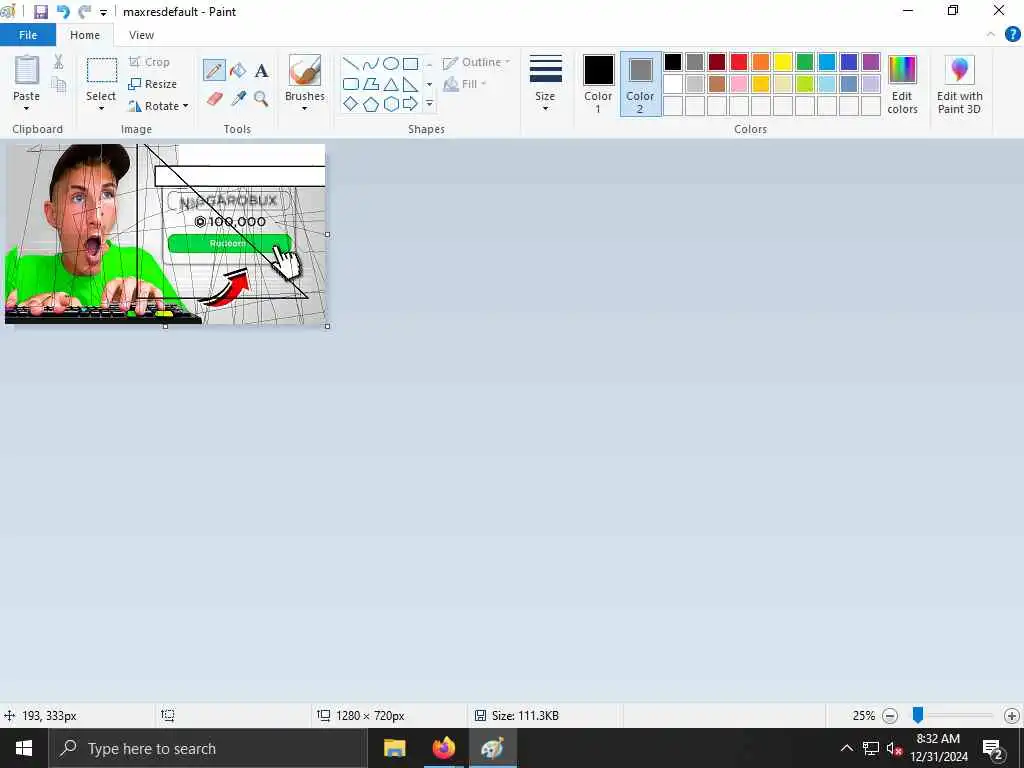Select the Eraser tool

214,99
